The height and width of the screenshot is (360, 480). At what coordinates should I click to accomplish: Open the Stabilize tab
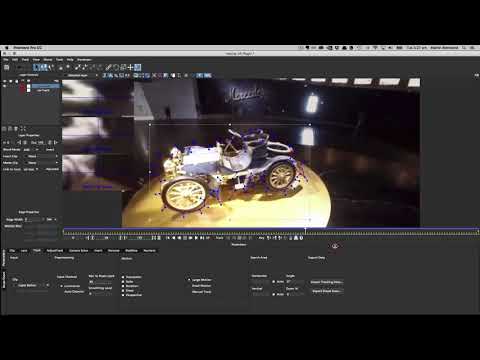pyautogui.click(x=131, y=250)
